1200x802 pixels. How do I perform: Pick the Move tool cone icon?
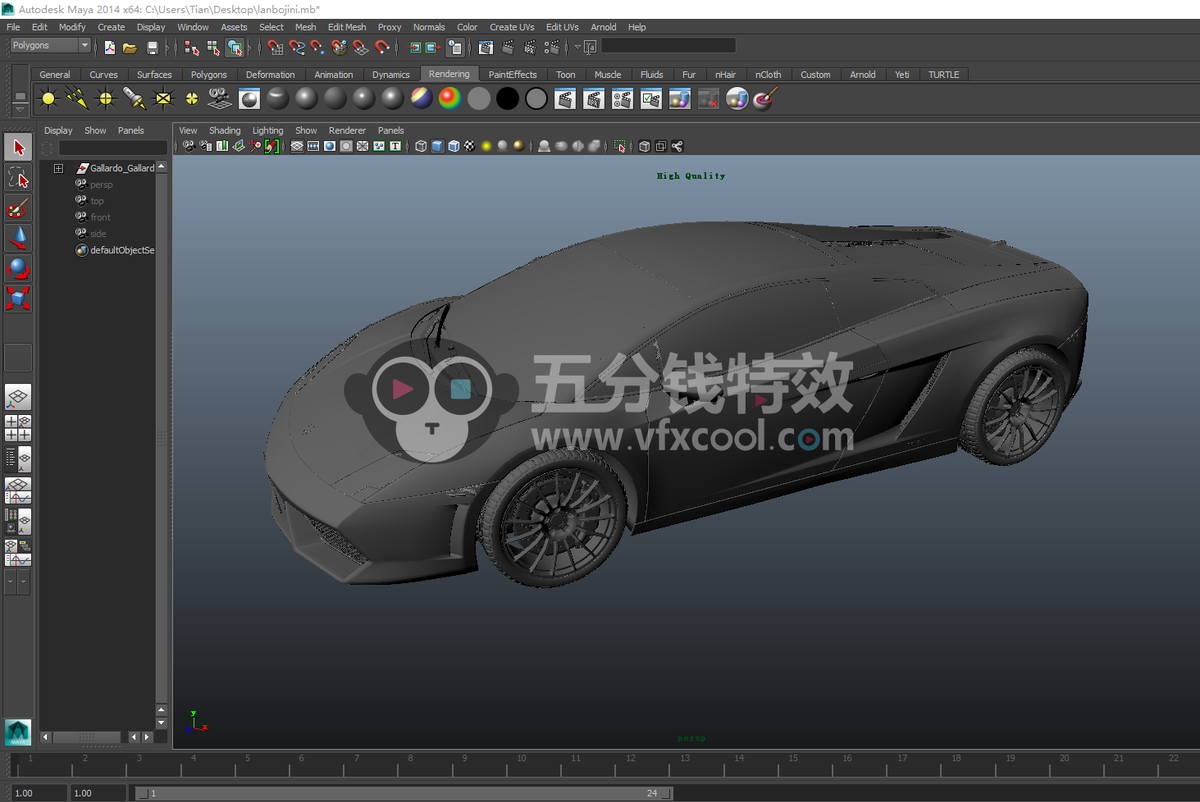18,238
